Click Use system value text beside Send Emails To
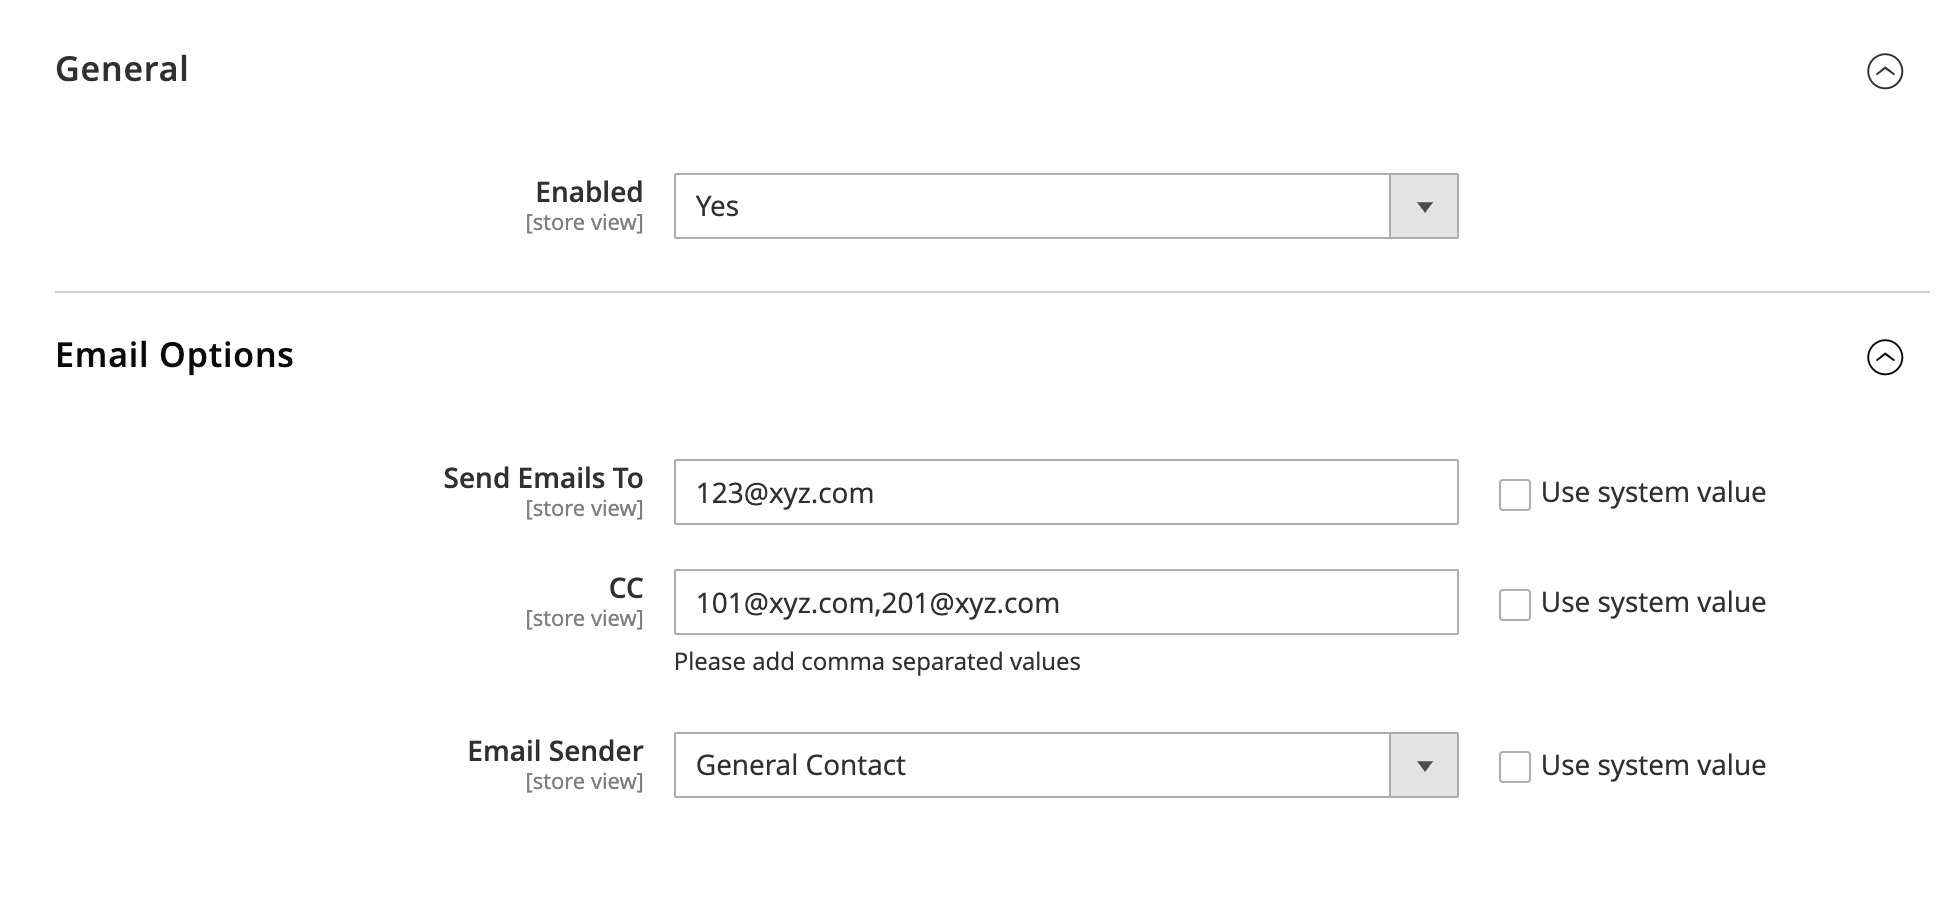The image size is (1952, 914). point(1653,492)
